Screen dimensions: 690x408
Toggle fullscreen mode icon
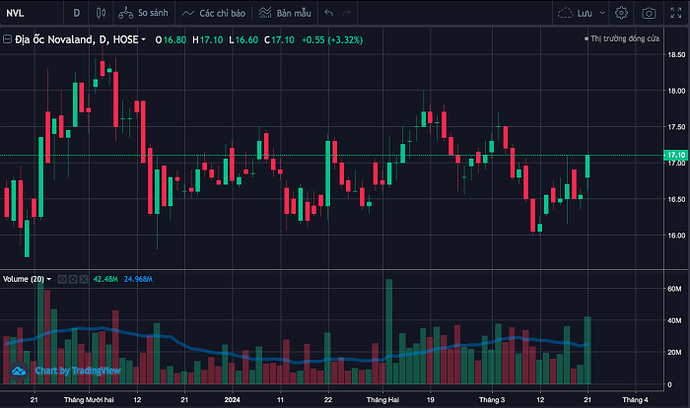(x=675, y=13)
